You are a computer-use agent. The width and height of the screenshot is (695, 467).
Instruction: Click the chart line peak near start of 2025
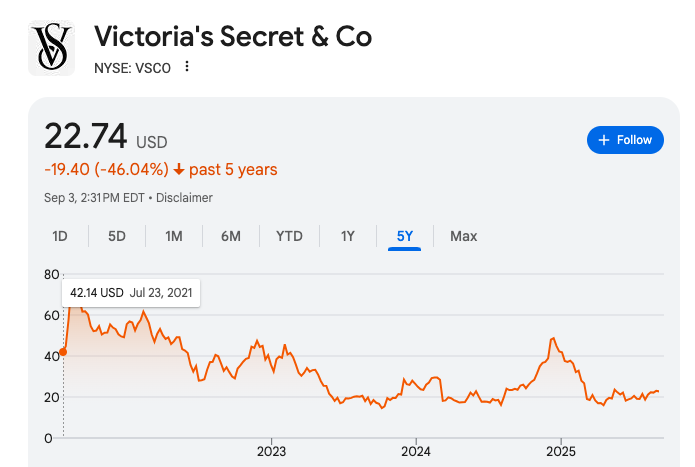click(x=553, y=339)
